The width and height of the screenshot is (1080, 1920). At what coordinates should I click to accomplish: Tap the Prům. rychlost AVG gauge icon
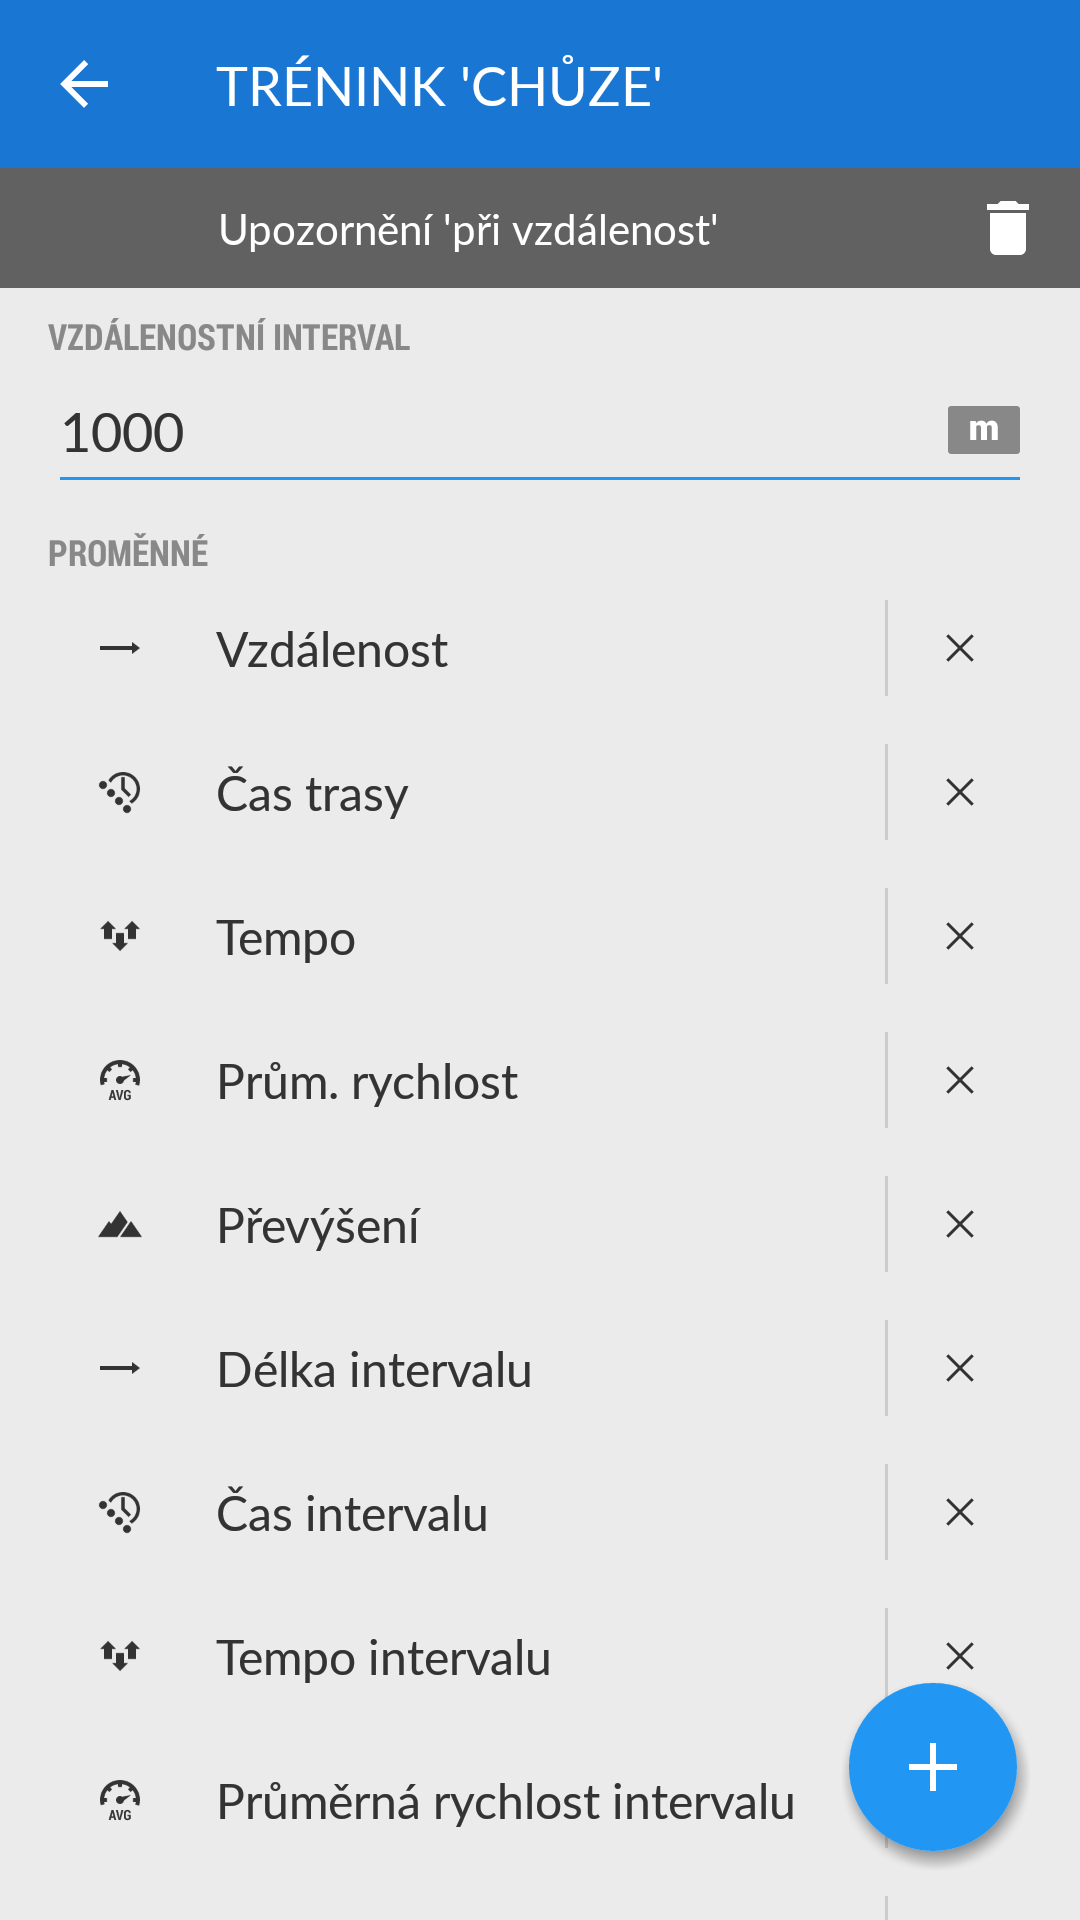tap(120, 1081)
